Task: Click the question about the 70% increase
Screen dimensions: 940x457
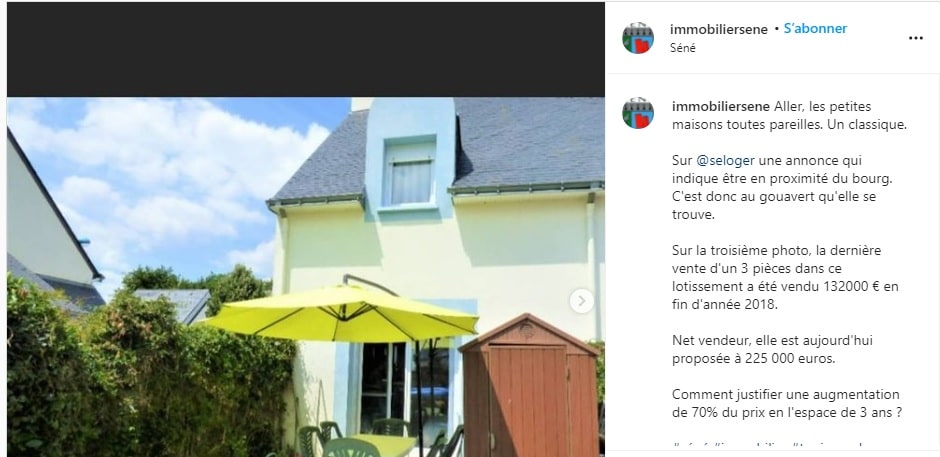Action: click(x=785, y=404)
